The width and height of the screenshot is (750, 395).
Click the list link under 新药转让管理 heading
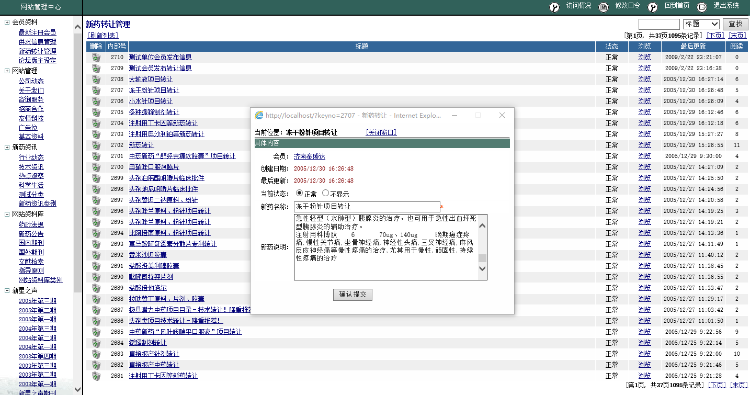(102, 35)
